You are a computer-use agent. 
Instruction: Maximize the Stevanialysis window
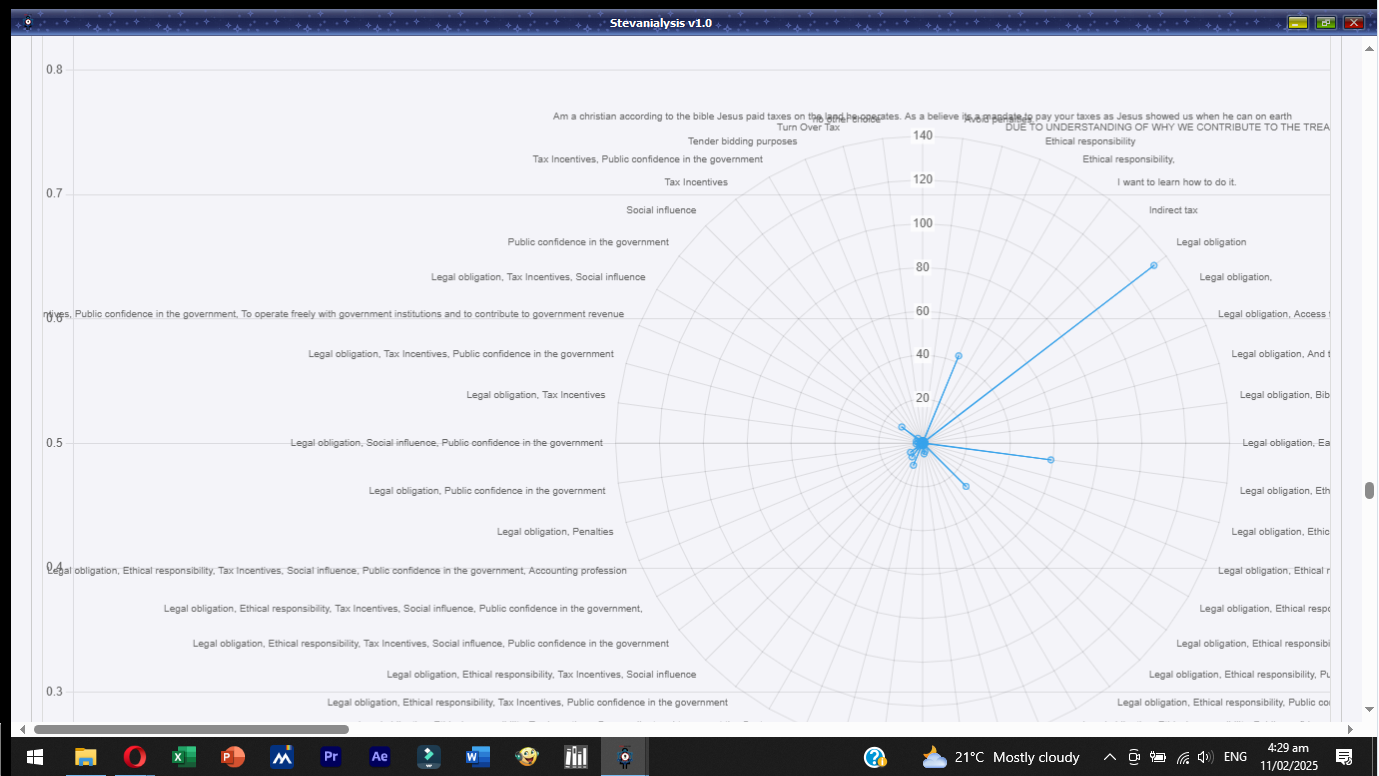point(1326,22)
